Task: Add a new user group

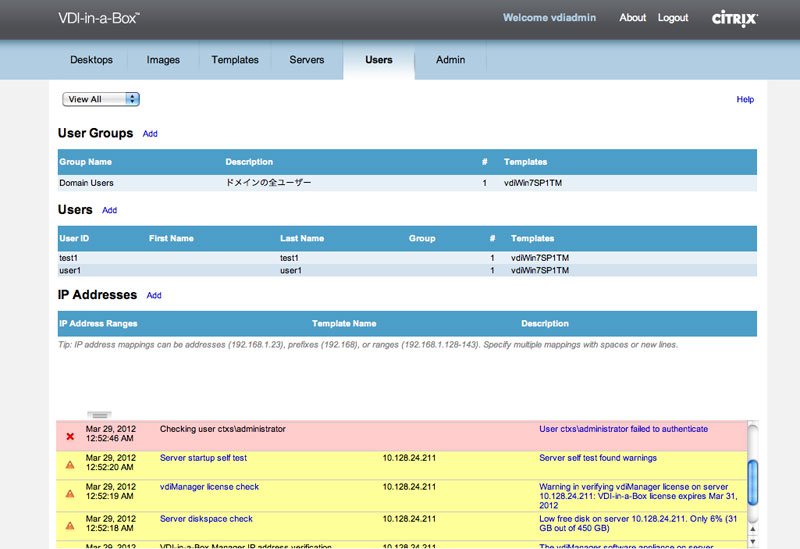Action: click(150, 134)
